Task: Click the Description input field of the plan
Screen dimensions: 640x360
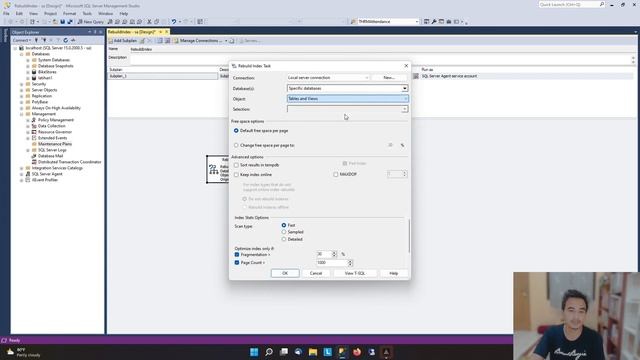Action: 380,59
